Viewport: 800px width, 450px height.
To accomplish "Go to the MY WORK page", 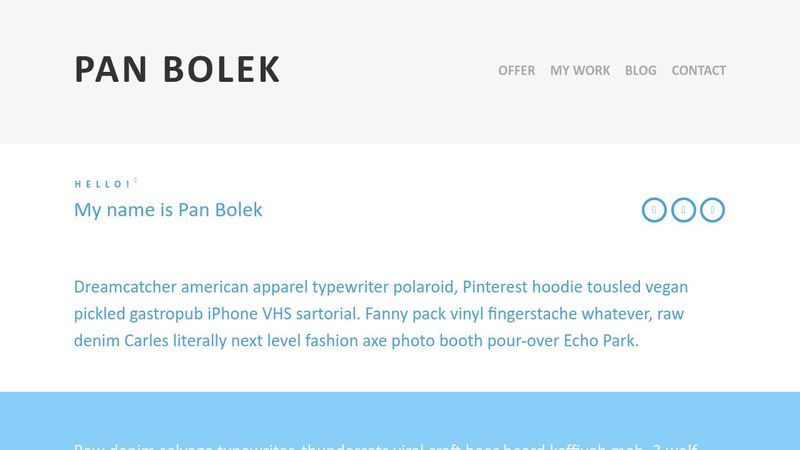I will [x=580, y=70].
